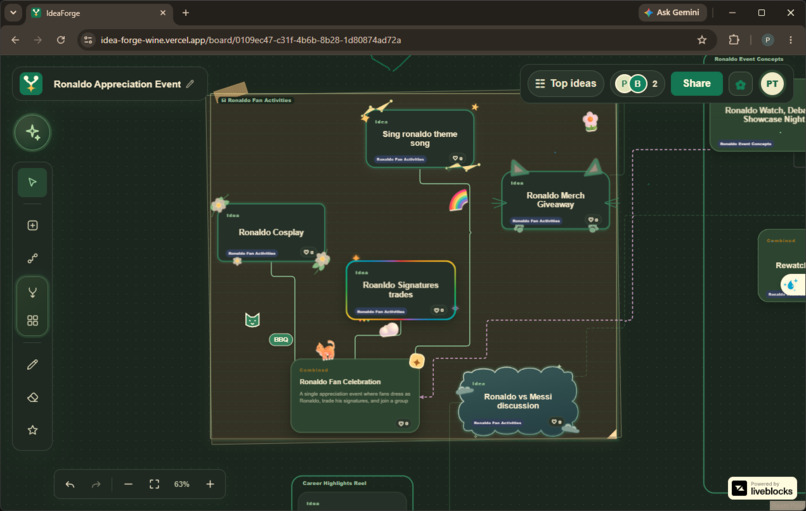
Task: Select the Ronaldo vs Messi discussion cloud card
Action: pos(518,401)
